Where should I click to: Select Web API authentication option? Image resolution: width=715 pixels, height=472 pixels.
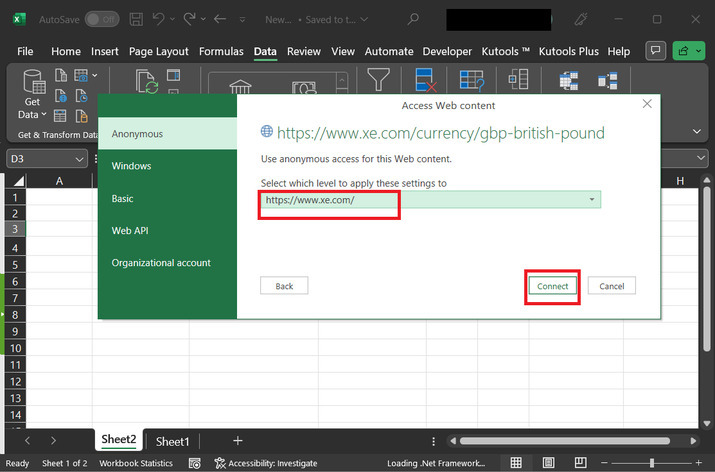point(167,231)
